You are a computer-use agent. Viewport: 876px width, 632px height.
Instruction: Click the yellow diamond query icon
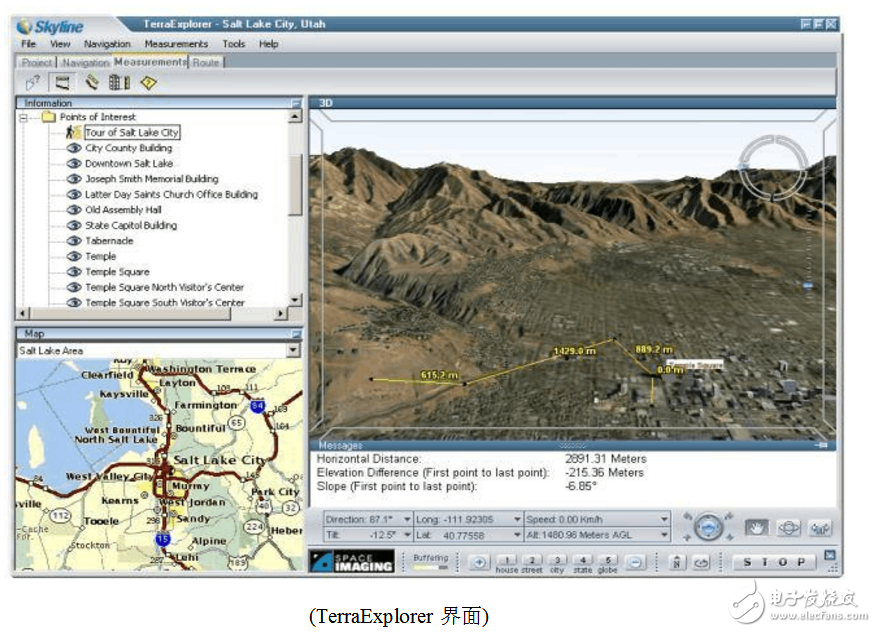(149, 83)
